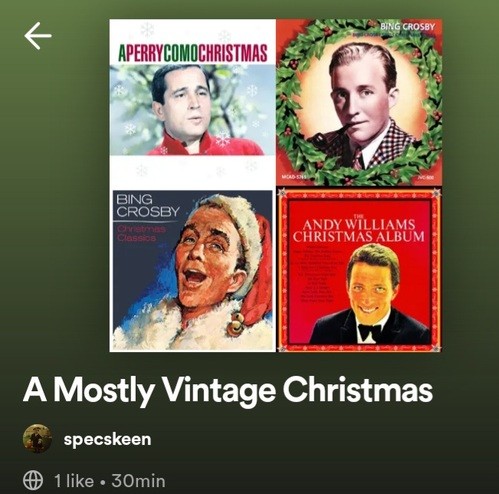The image size is (499, 494).
Task: Open specskeen's profile avatar
Action: point(37,438)
